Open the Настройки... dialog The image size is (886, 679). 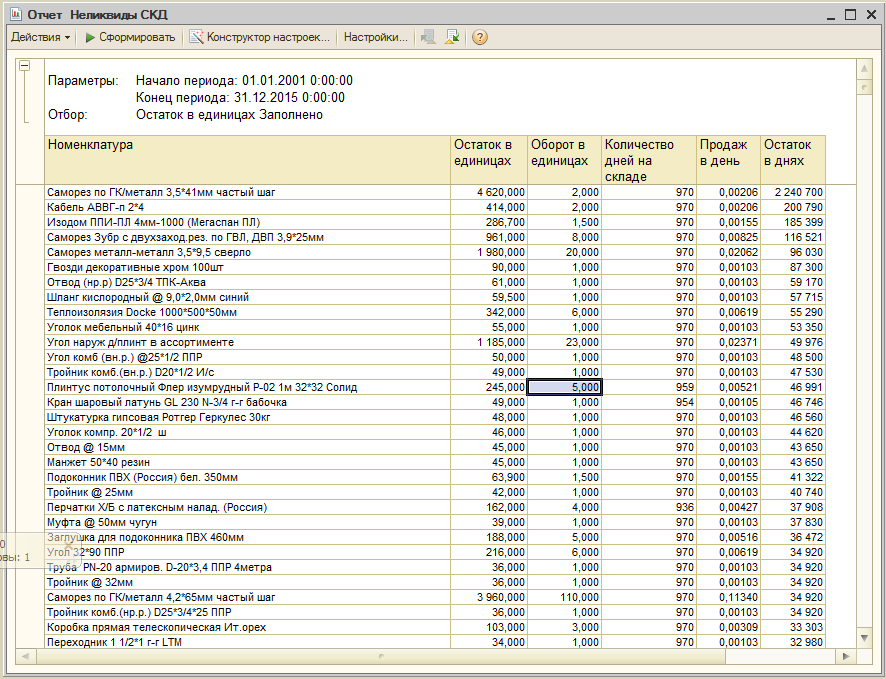[x=376, y=37]
